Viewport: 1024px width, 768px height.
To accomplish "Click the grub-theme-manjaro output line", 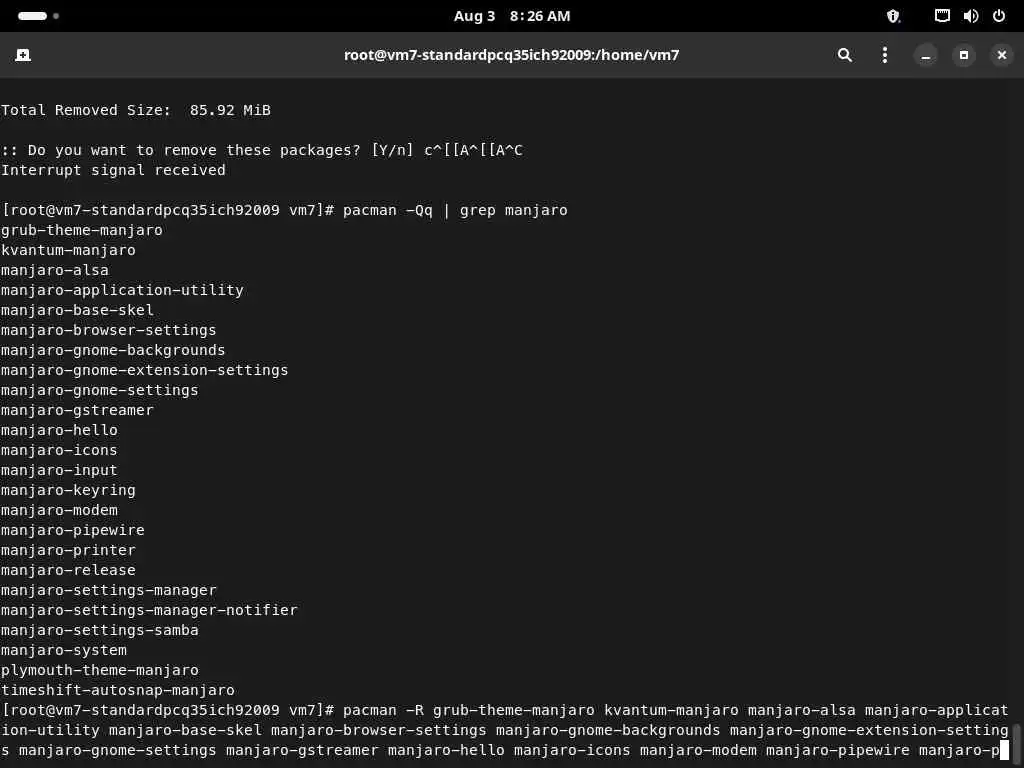I will point(82,230).
